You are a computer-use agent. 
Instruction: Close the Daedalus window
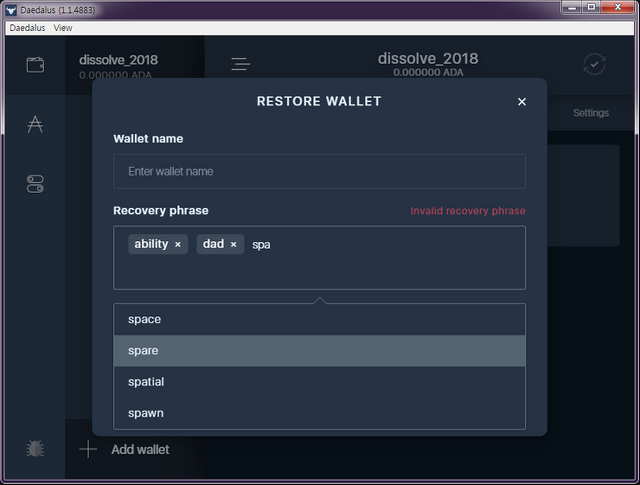(617, 8)
